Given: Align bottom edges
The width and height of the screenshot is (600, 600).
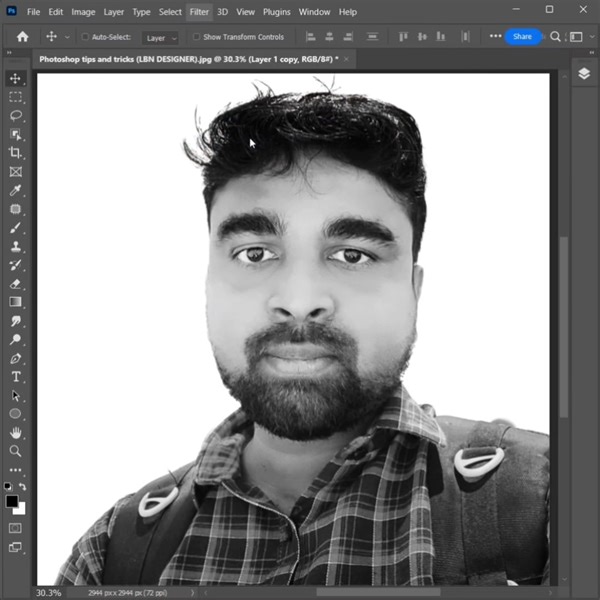Looking at the screenshot, I should pos(441,37).
